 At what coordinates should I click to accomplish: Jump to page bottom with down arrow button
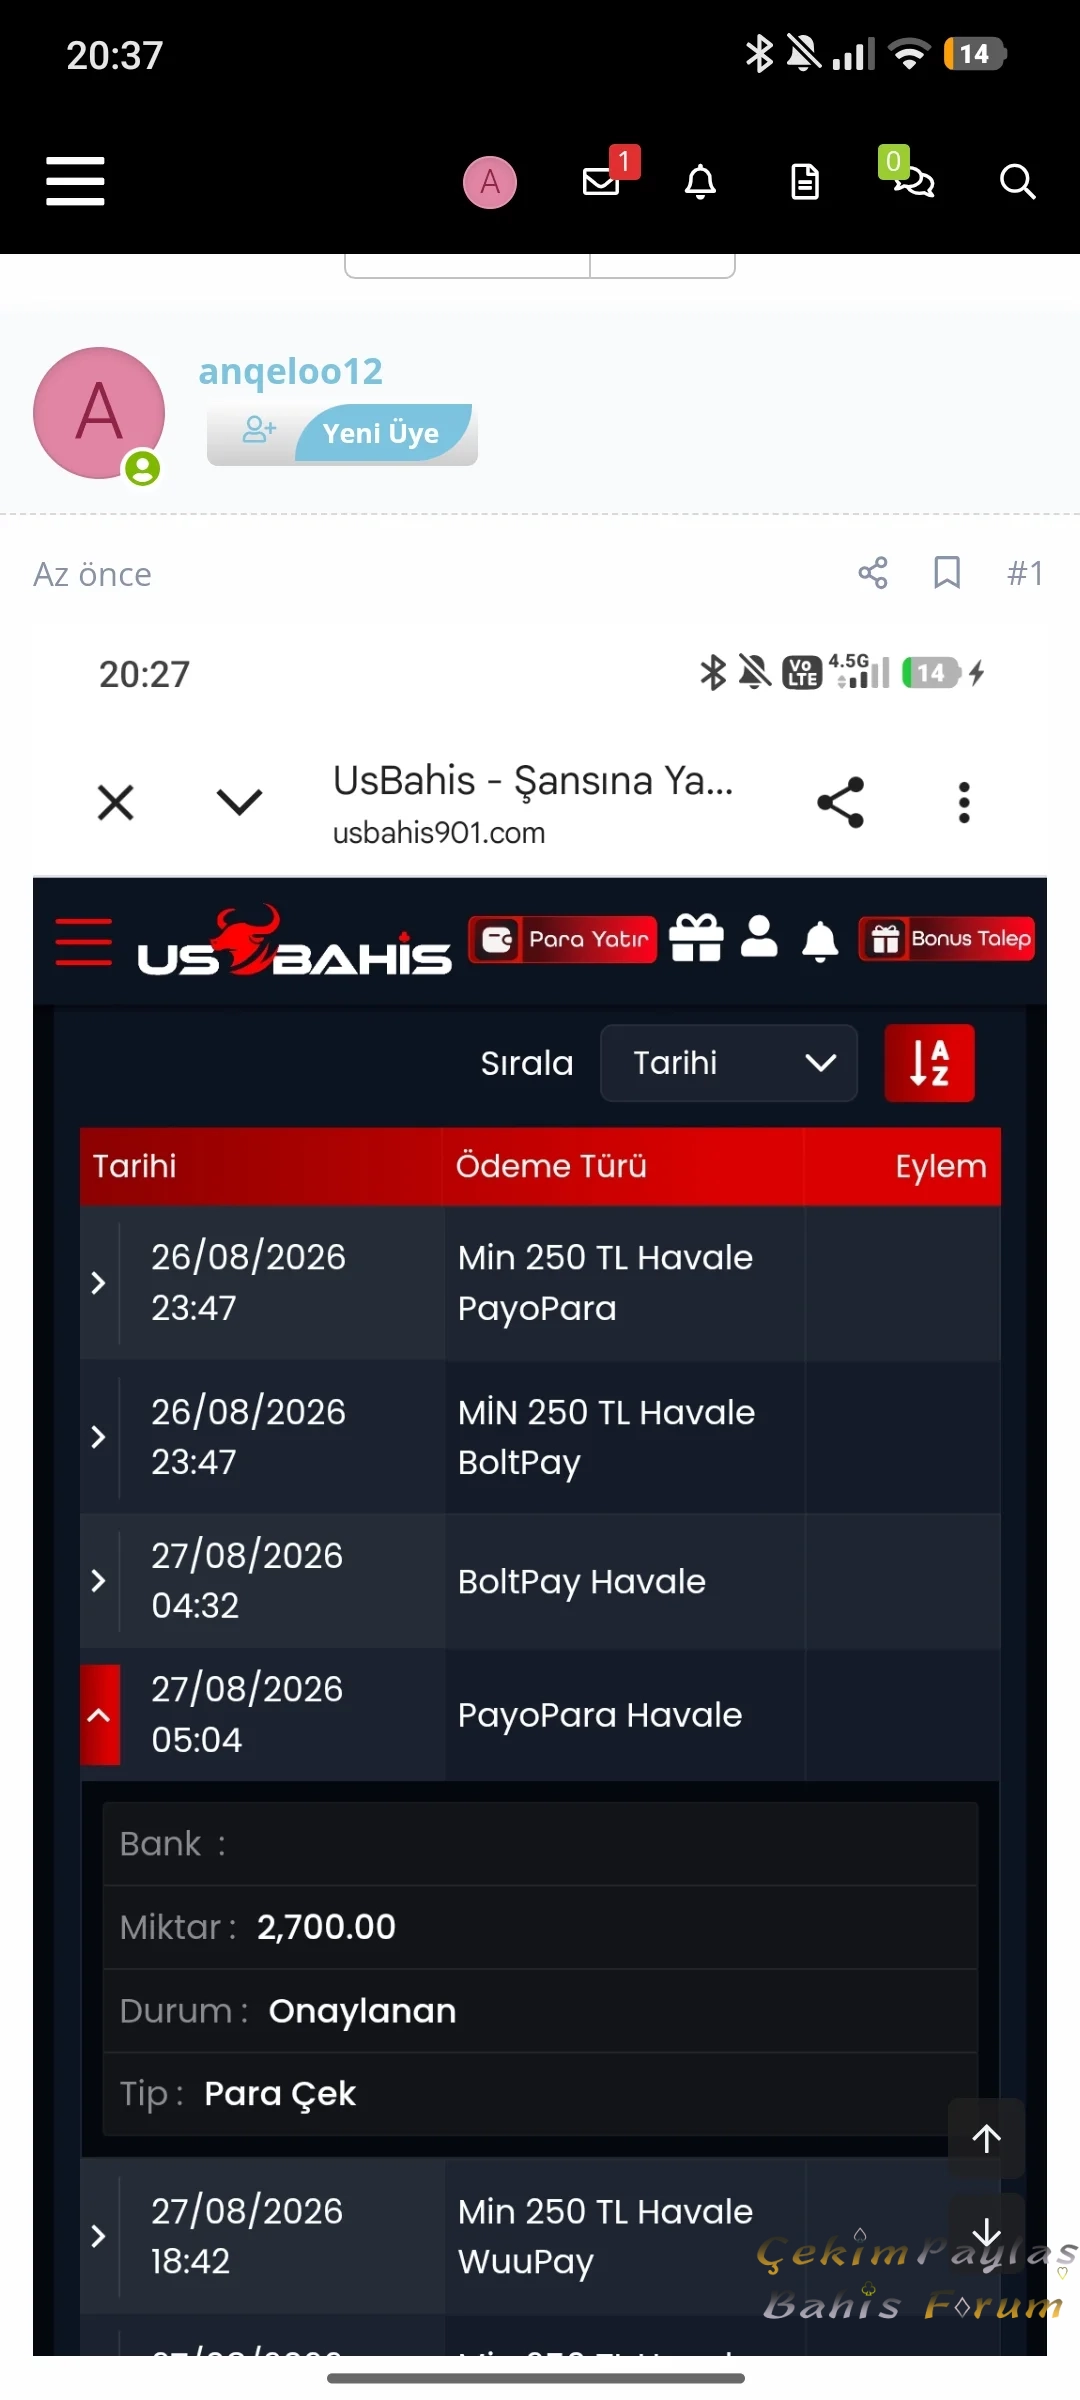pyautogui.click(x=986, y=2232)
